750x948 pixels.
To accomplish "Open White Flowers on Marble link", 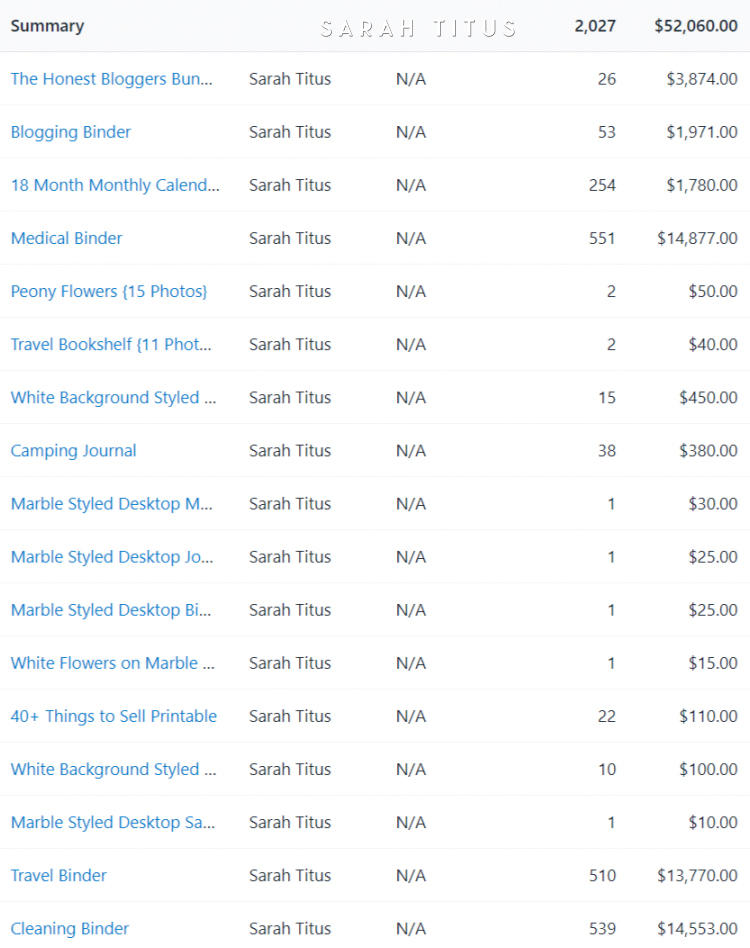I will [x=113, y=663].
